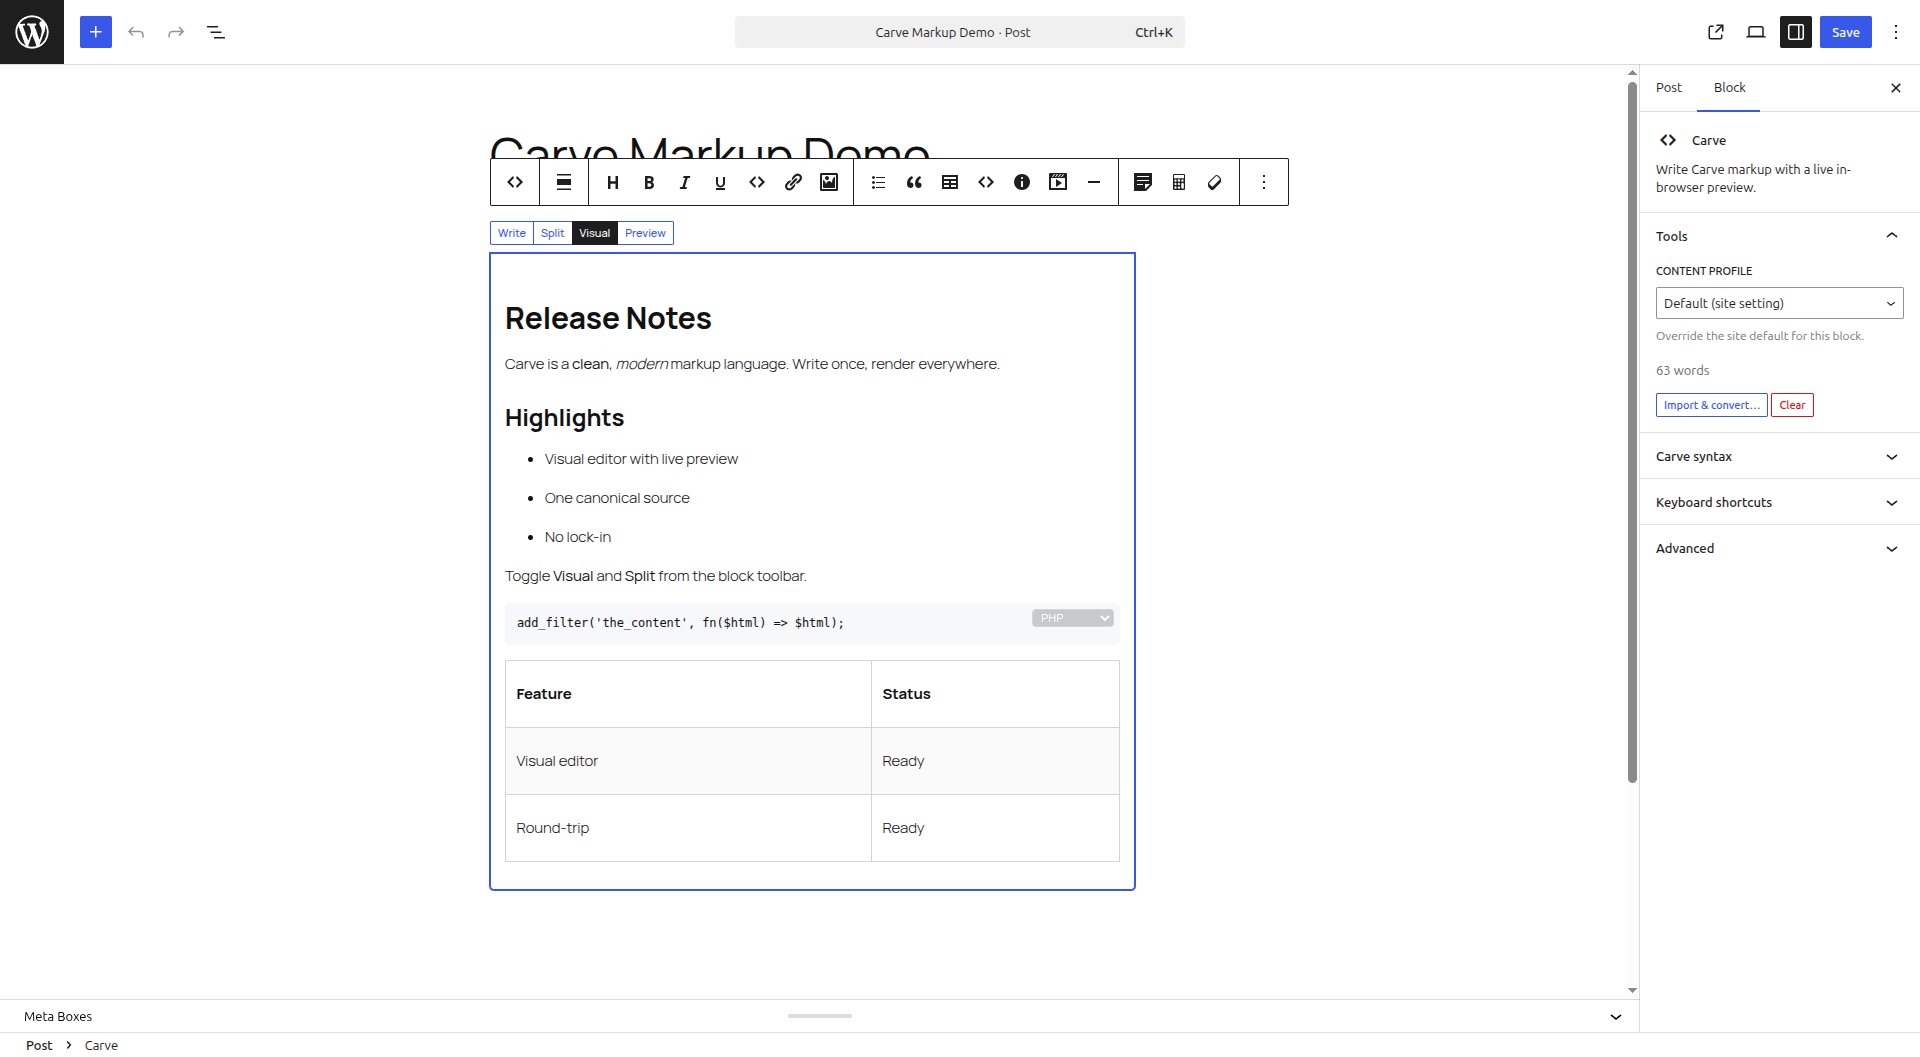This screenshot has height=1057, width=1920.
Task: View the post in a new tab
Action: pyautogui.click(x=1716, y=32)
